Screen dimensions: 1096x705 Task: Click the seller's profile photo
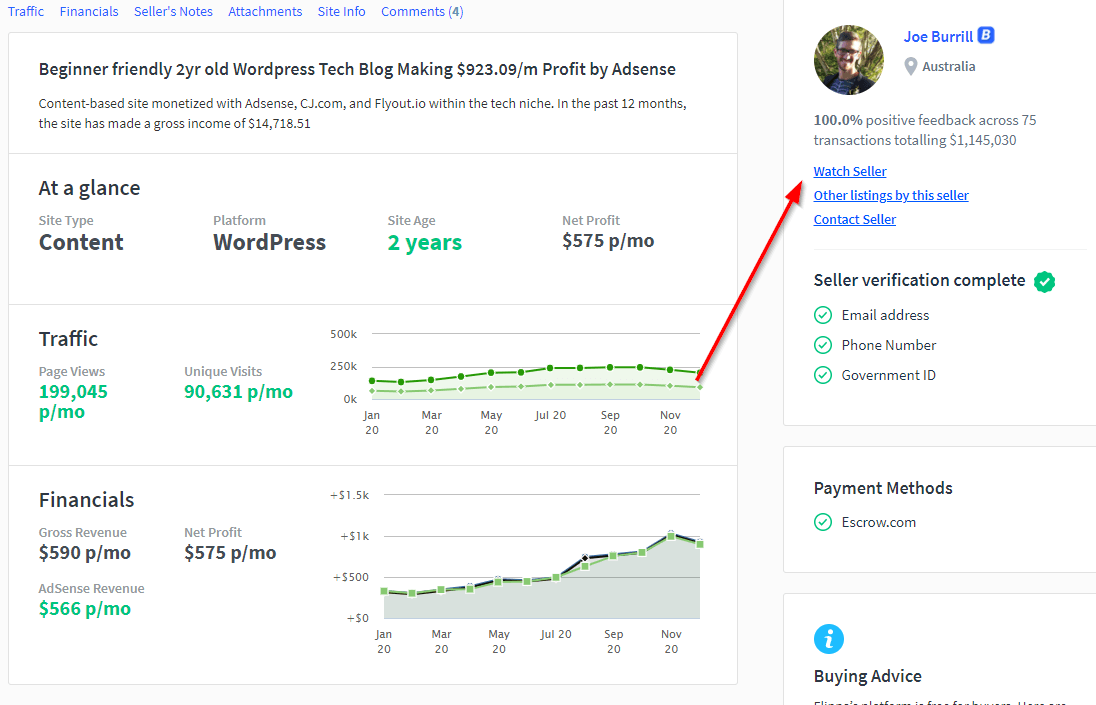(x=849, y=60)
